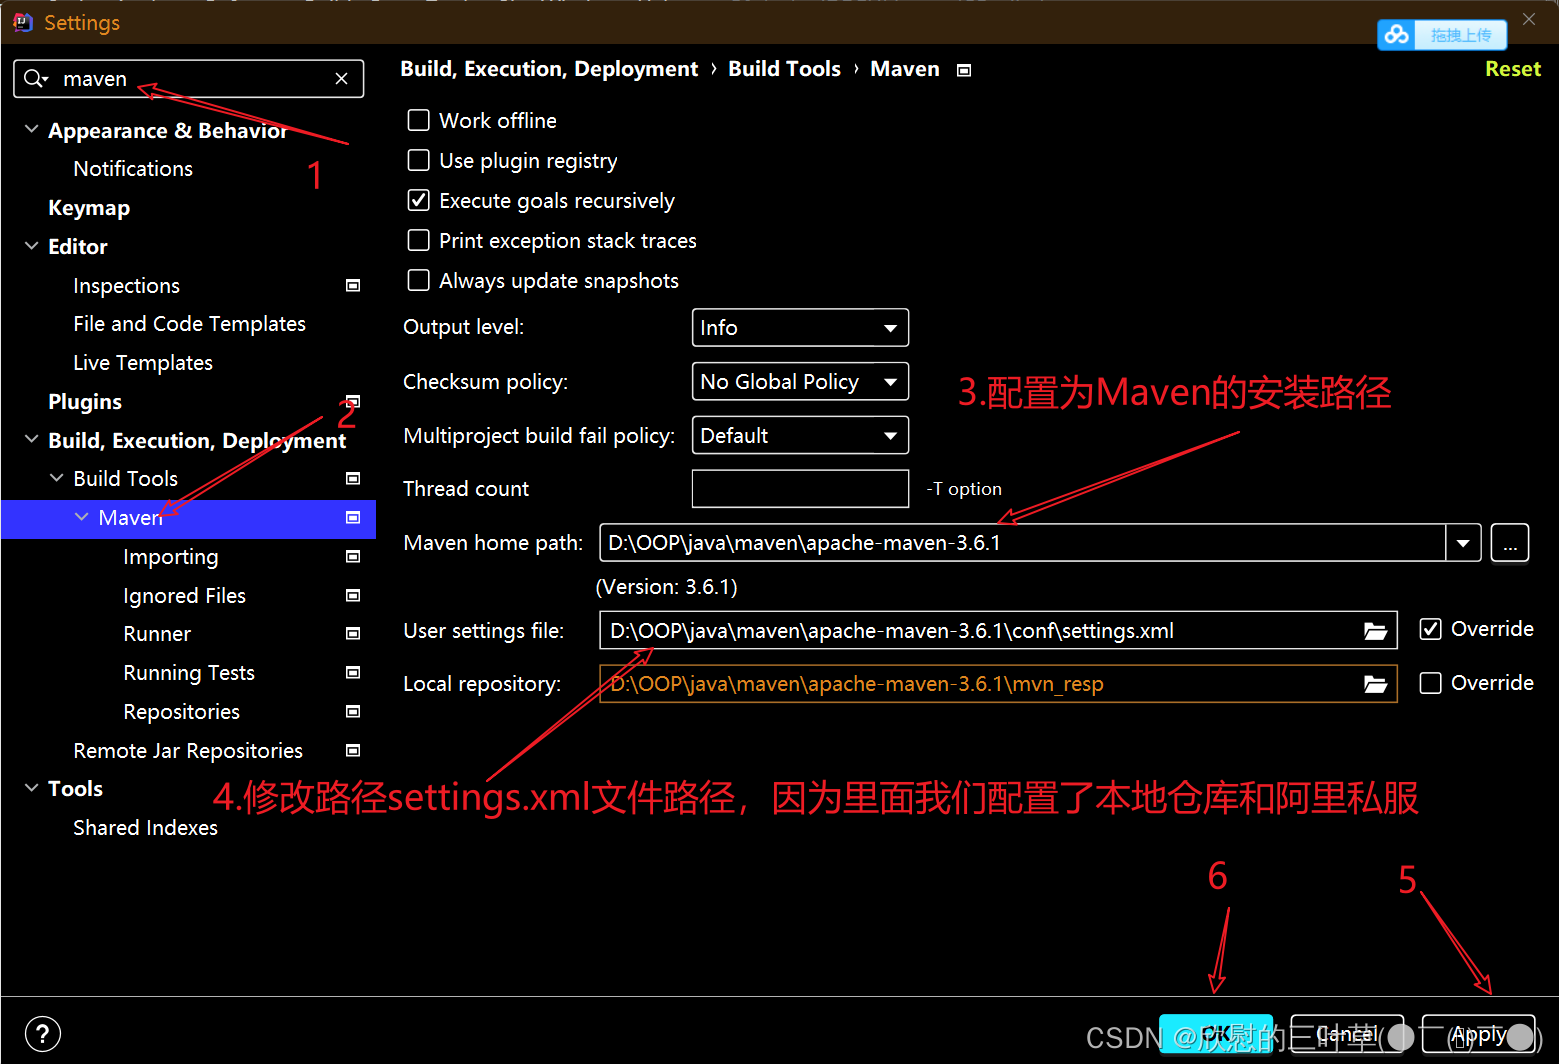
Task: Click the Maven home path browse ... button
Action: 1510,543
